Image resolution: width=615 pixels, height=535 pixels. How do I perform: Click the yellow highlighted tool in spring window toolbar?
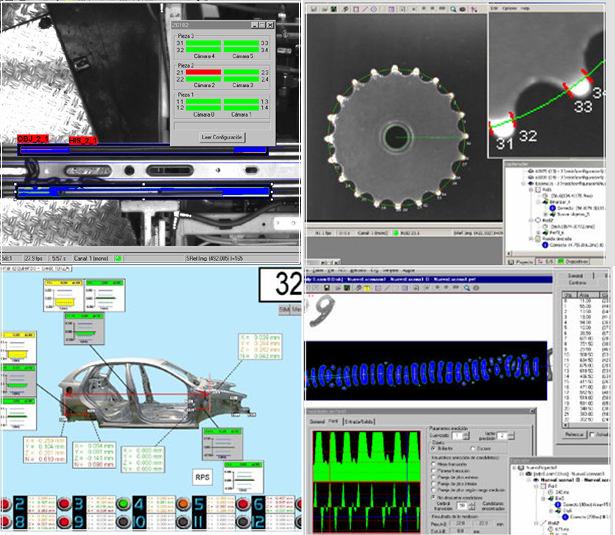pos(368,288)
